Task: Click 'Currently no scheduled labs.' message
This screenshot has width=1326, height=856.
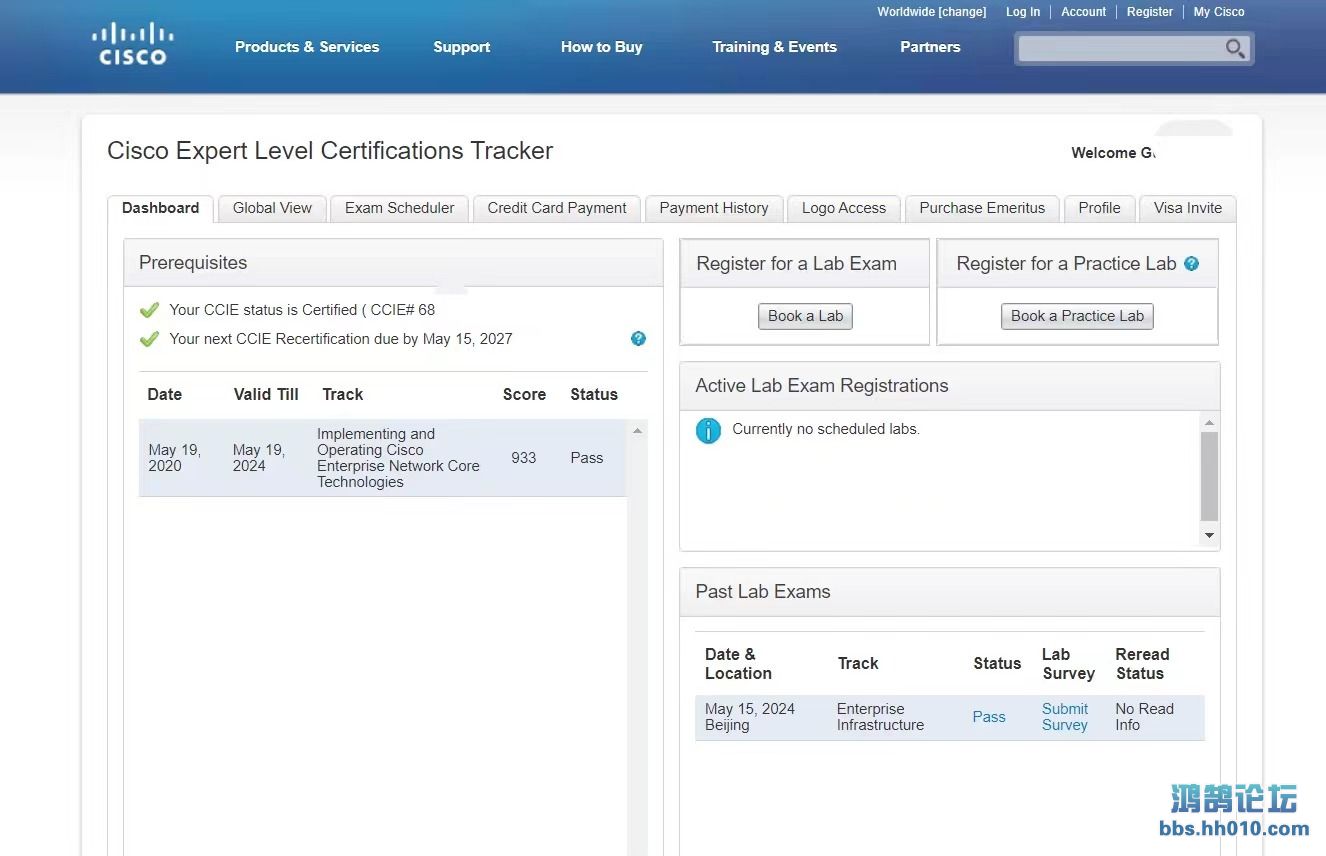Action: [826, 429]
